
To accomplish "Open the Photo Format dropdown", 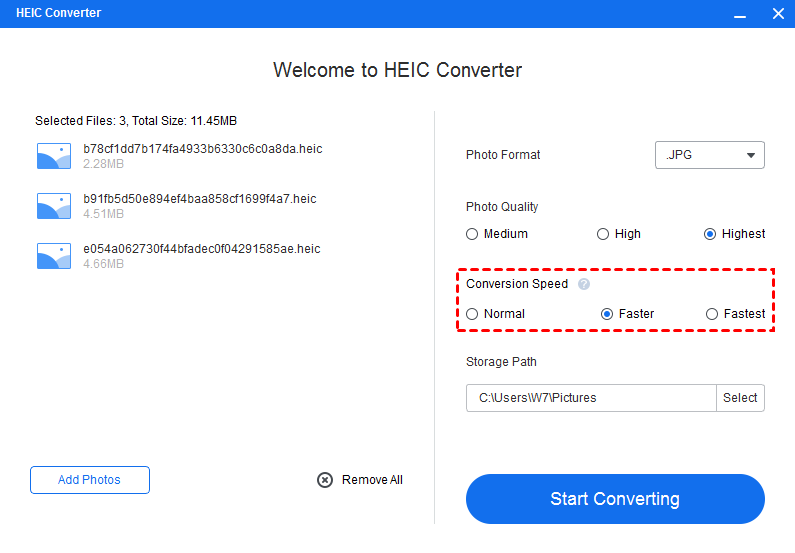I will point(710,155).
